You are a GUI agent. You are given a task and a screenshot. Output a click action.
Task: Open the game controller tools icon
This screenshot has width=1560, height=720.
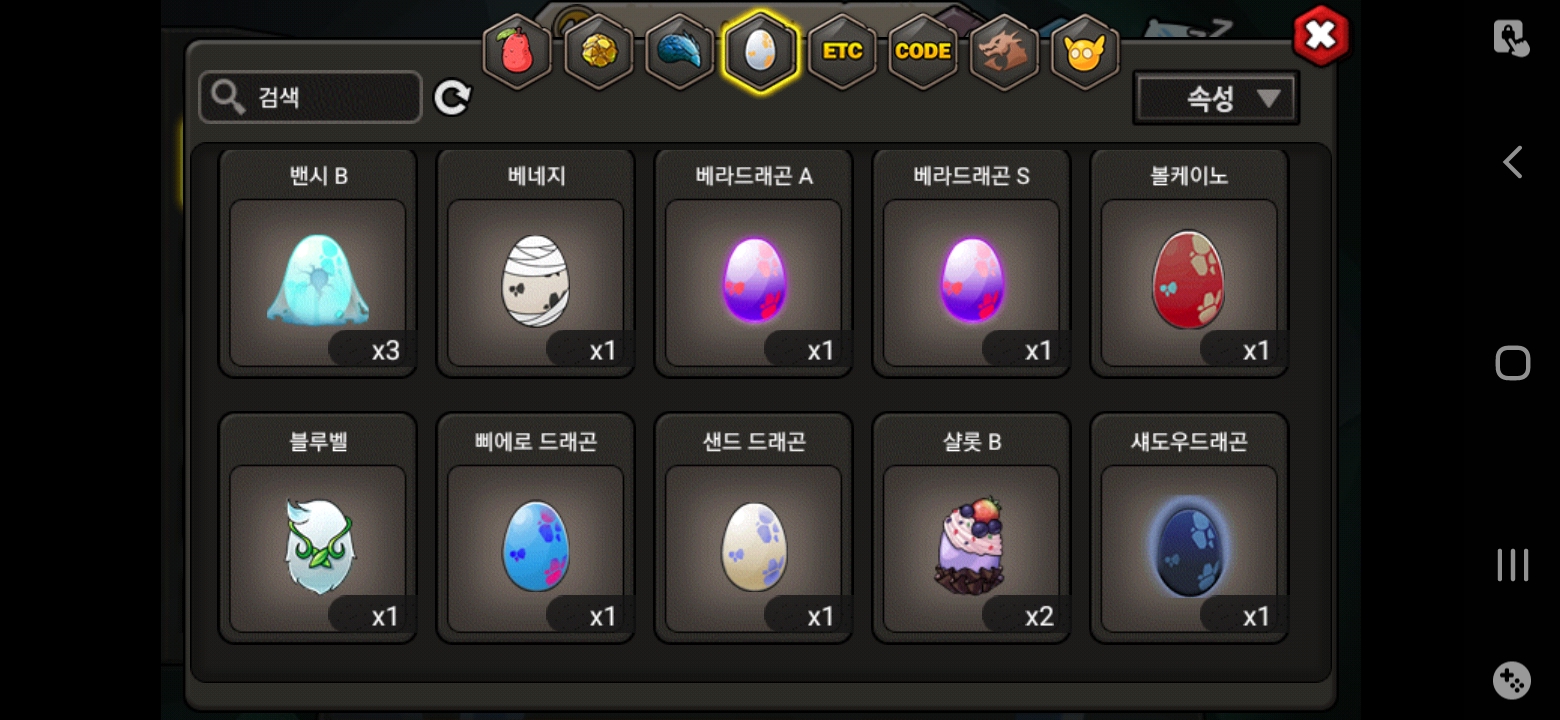pyautogui.click(x=1512, y=680)
